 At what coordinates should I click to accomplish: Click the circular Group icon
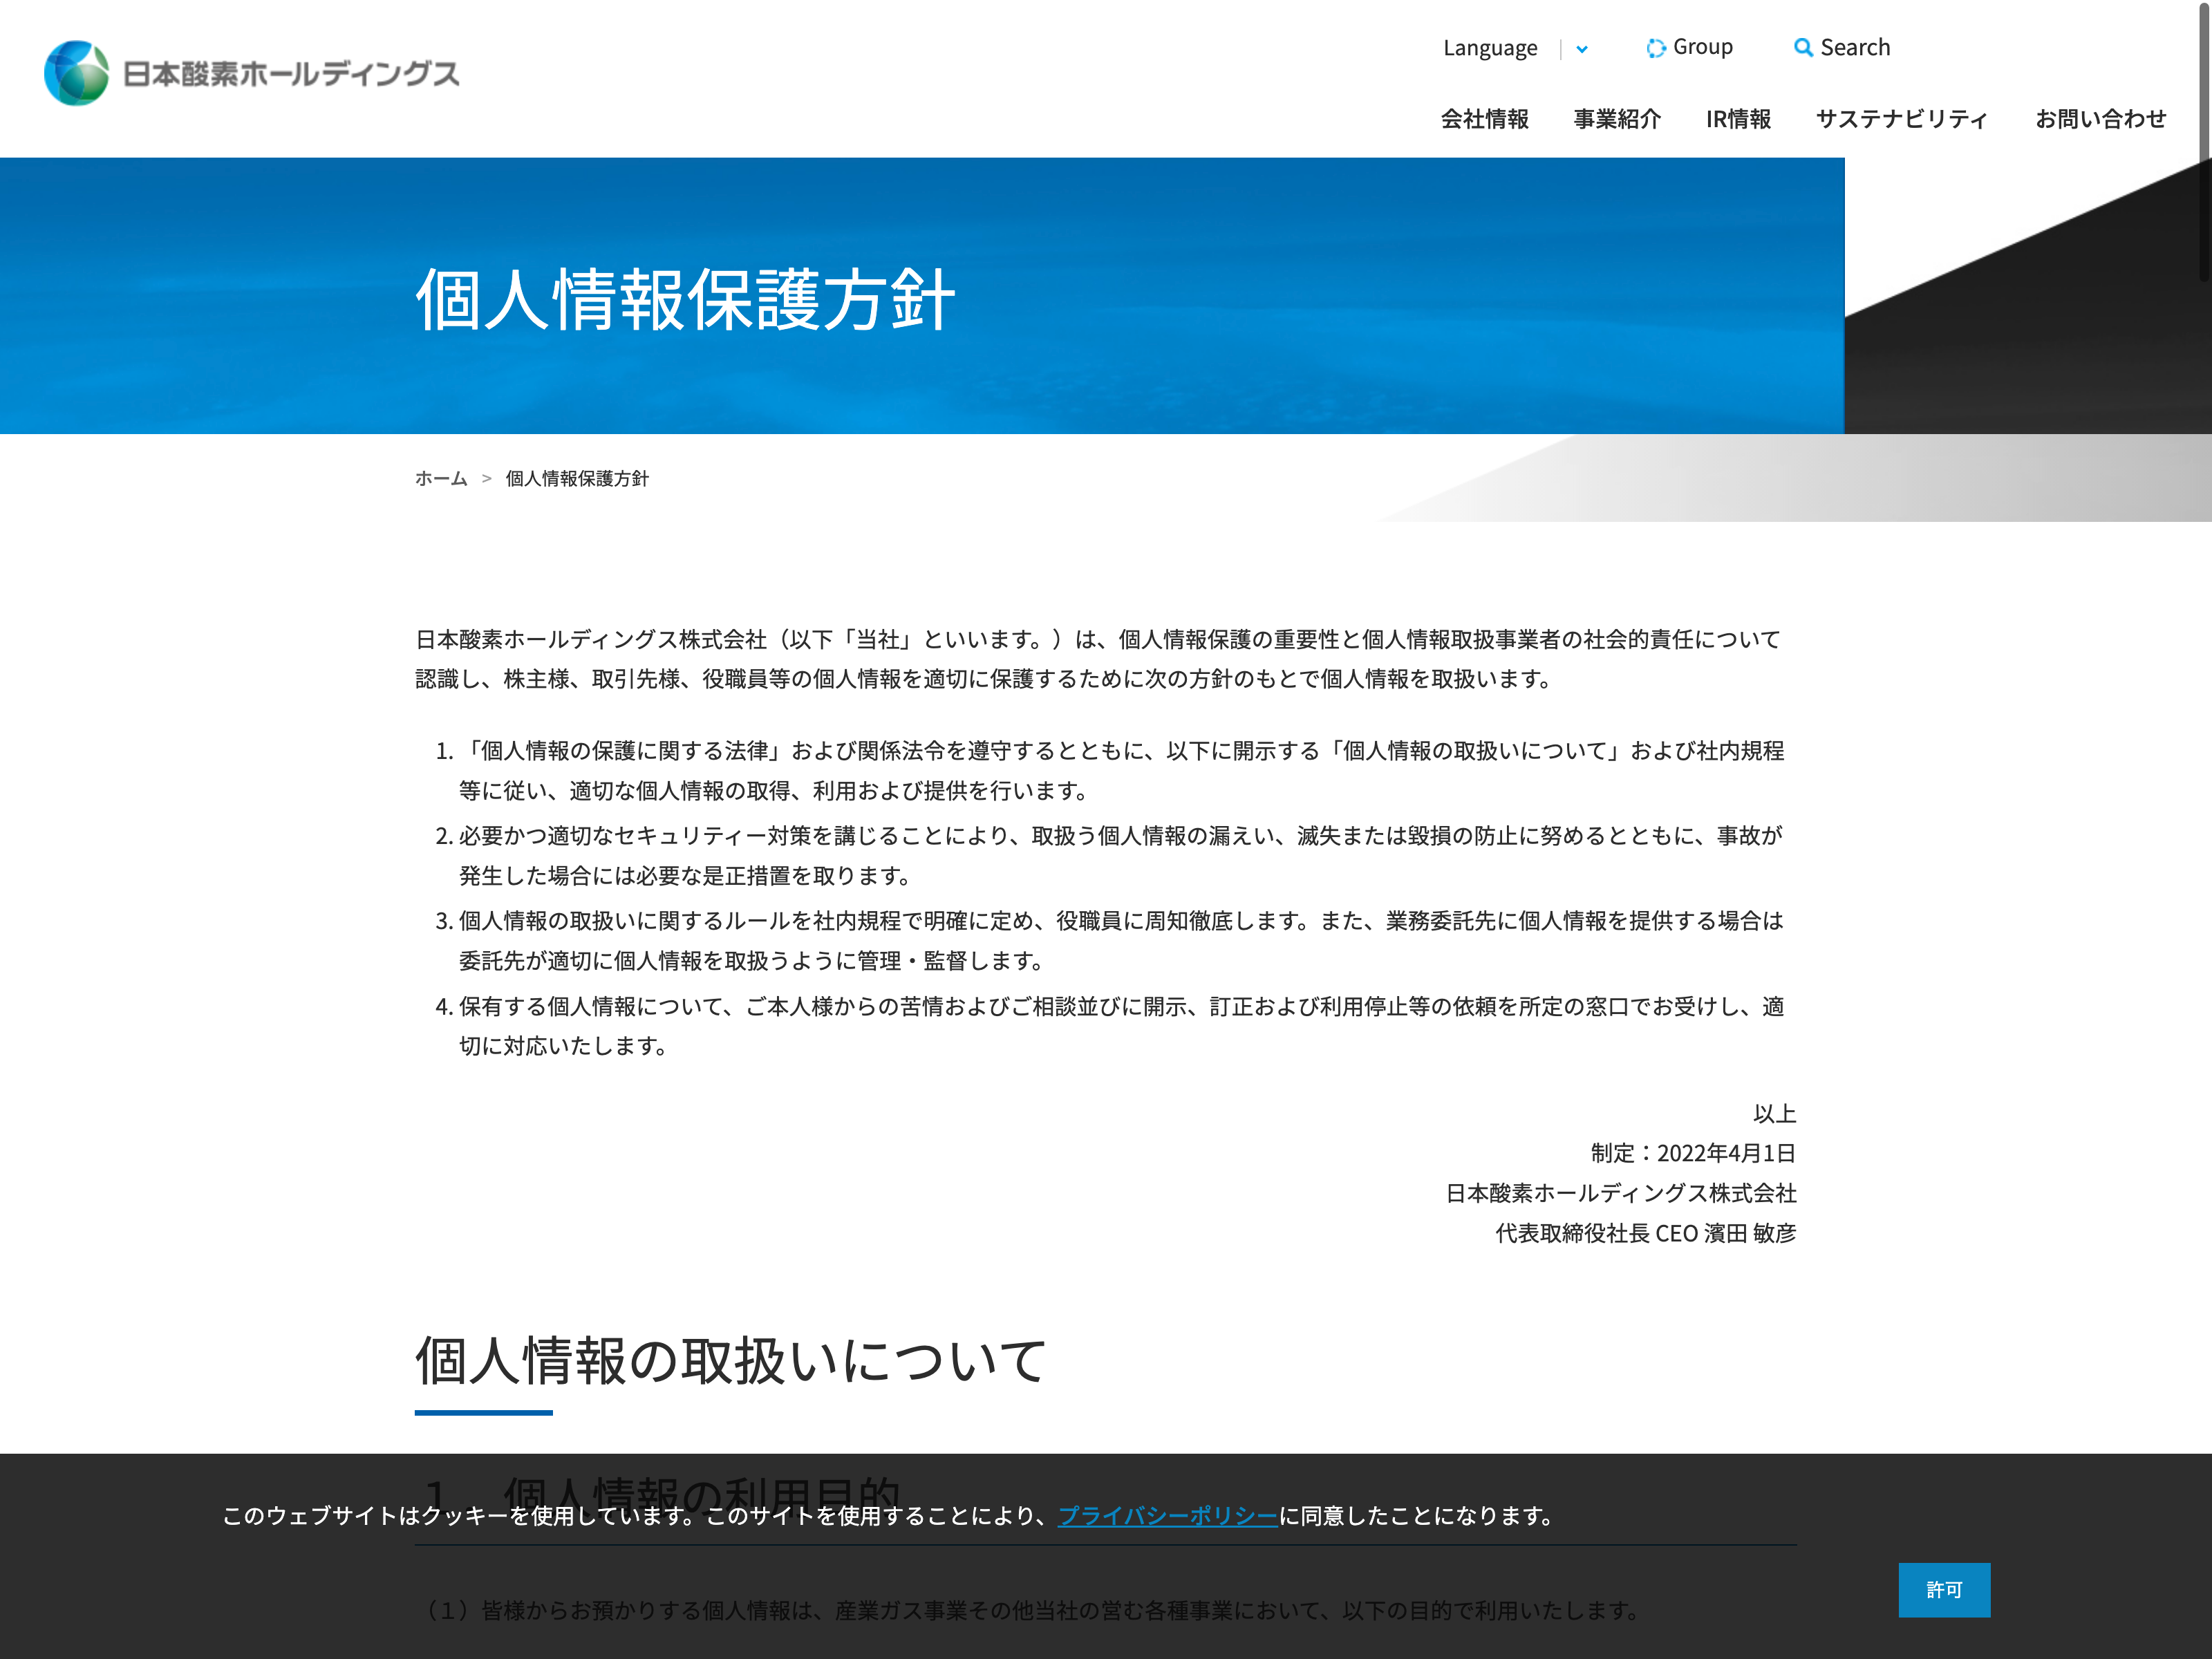coord(1656,48)
